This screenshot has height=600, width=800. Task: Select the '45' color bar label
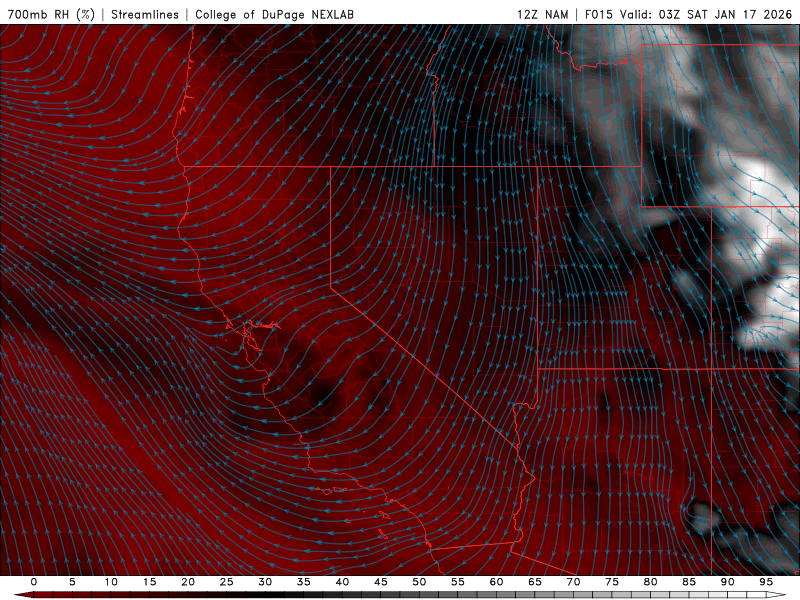coord(381,582)
